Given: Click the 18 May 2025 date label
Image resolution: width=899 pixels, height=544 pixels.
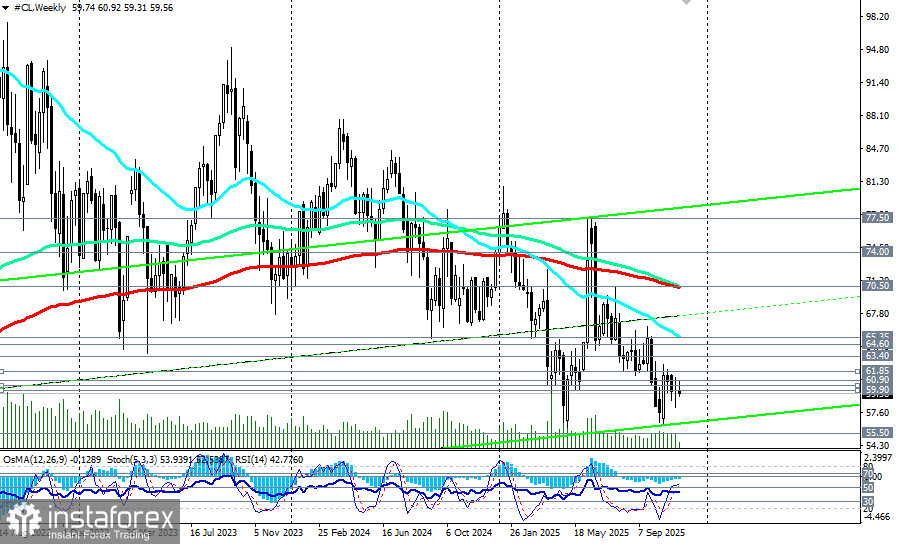Looking at the screenshot, I should point(599,533).
